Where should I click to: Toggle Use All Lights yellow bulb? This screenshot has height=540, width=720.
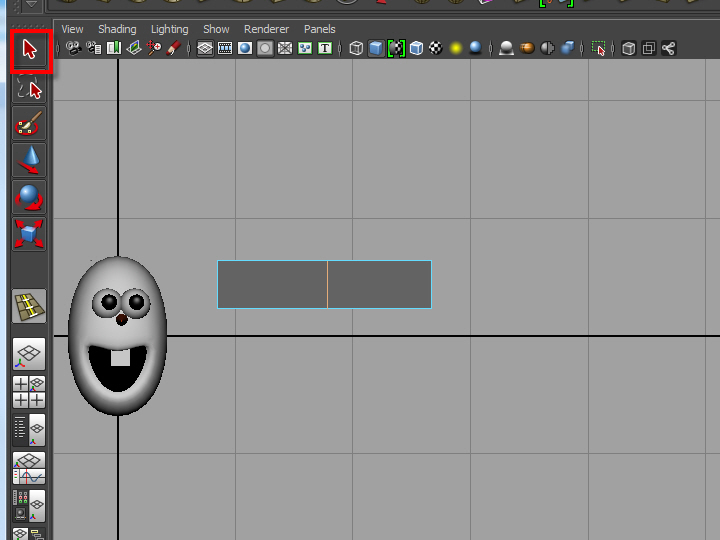455,48
